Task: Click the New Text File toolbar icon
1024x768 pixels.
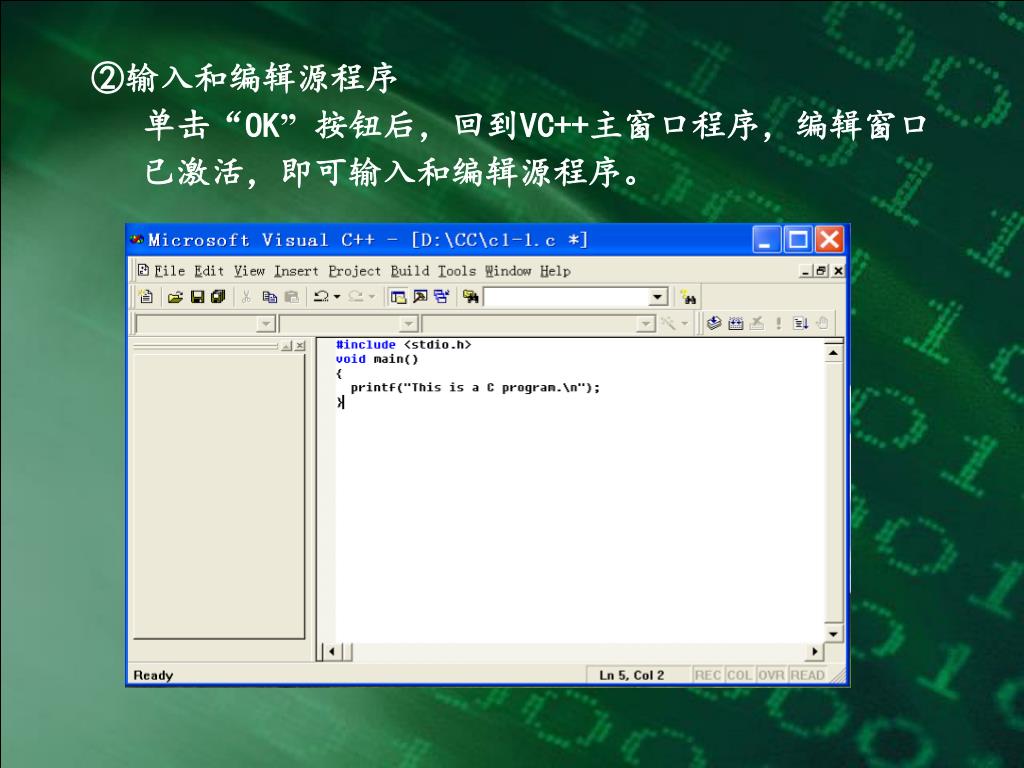Action: [146, 296]
